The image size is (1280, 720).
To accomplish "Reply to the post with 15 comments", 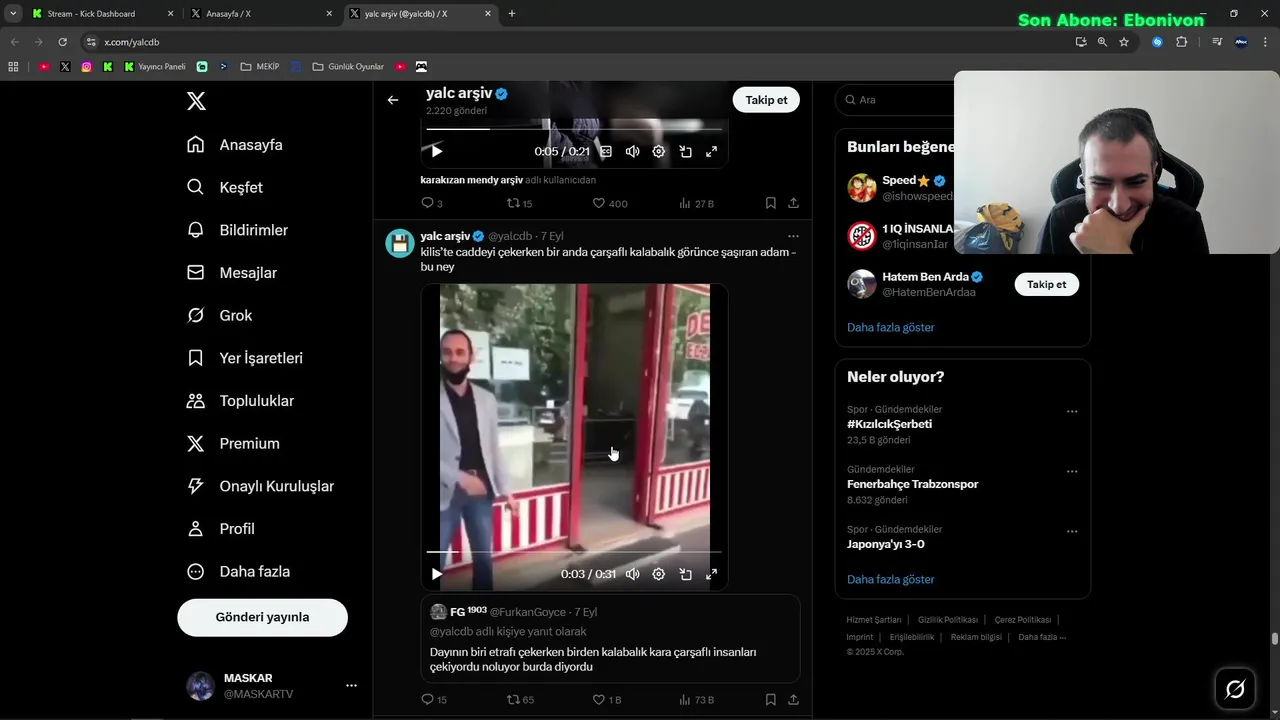I will click(x=434, y=700).
